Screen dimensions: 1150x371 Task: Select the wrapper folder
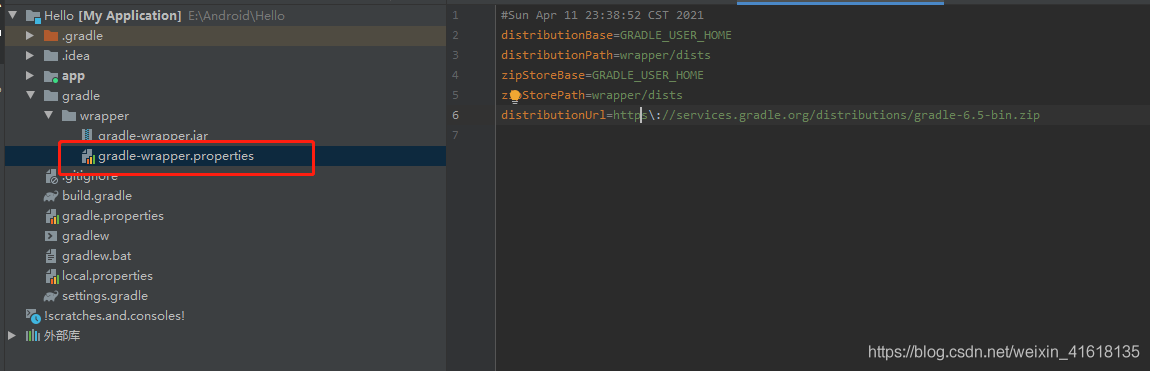click(104, 116)
